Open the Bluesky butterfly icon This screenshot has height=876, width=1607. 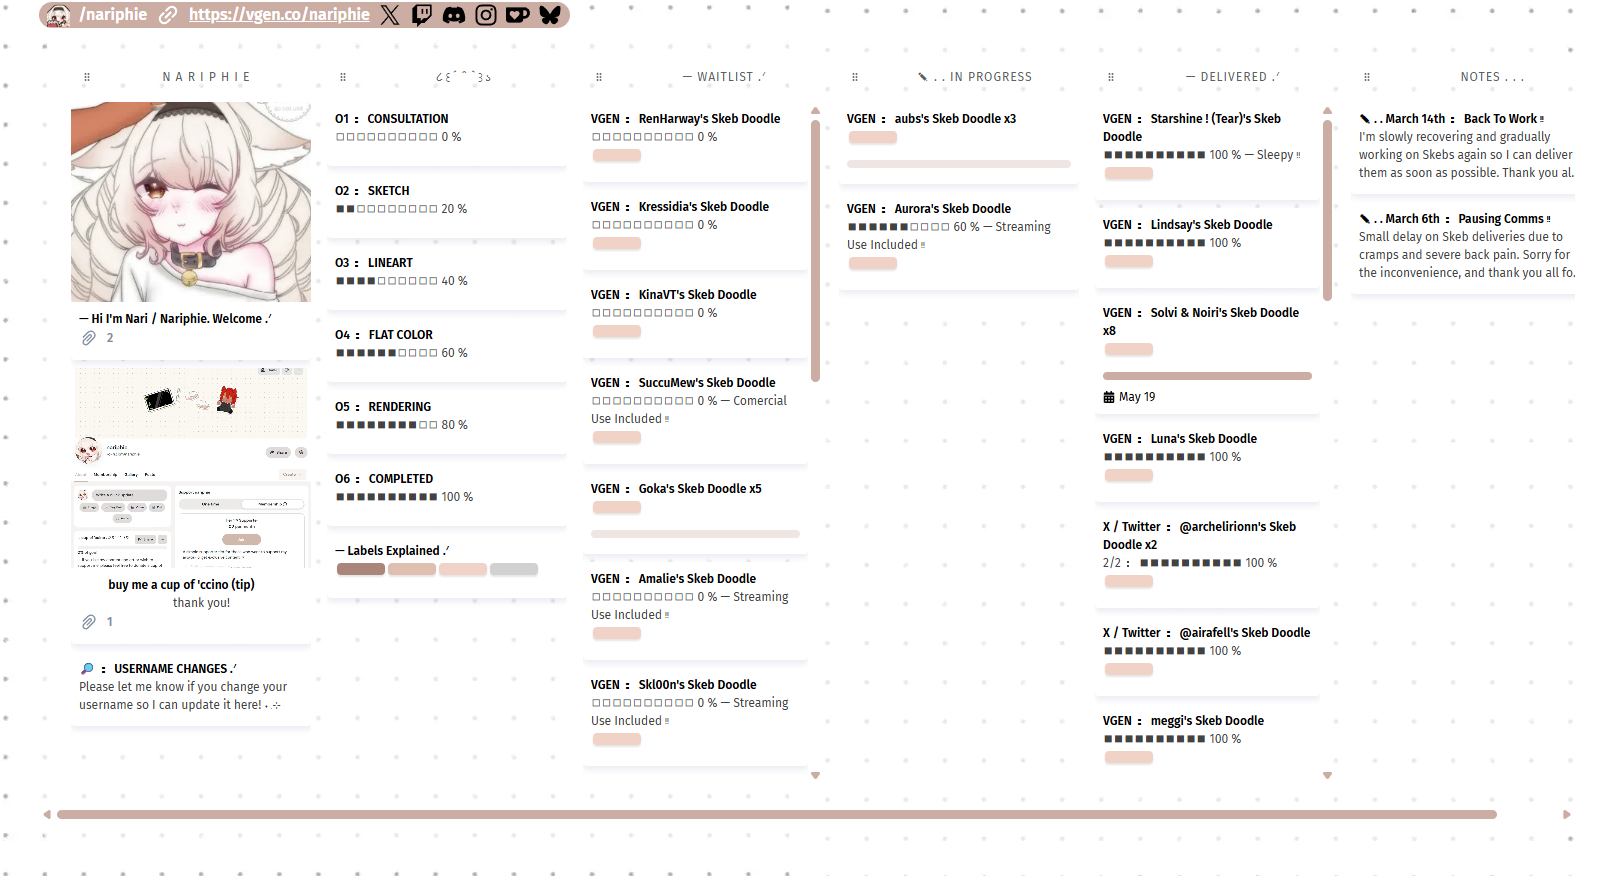point(550,15)
